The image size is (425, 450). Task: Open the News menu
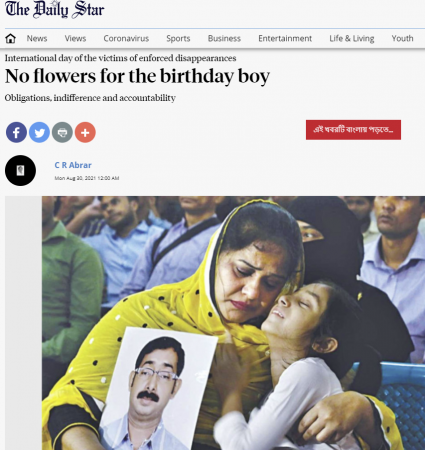click(x=37, y=39)
